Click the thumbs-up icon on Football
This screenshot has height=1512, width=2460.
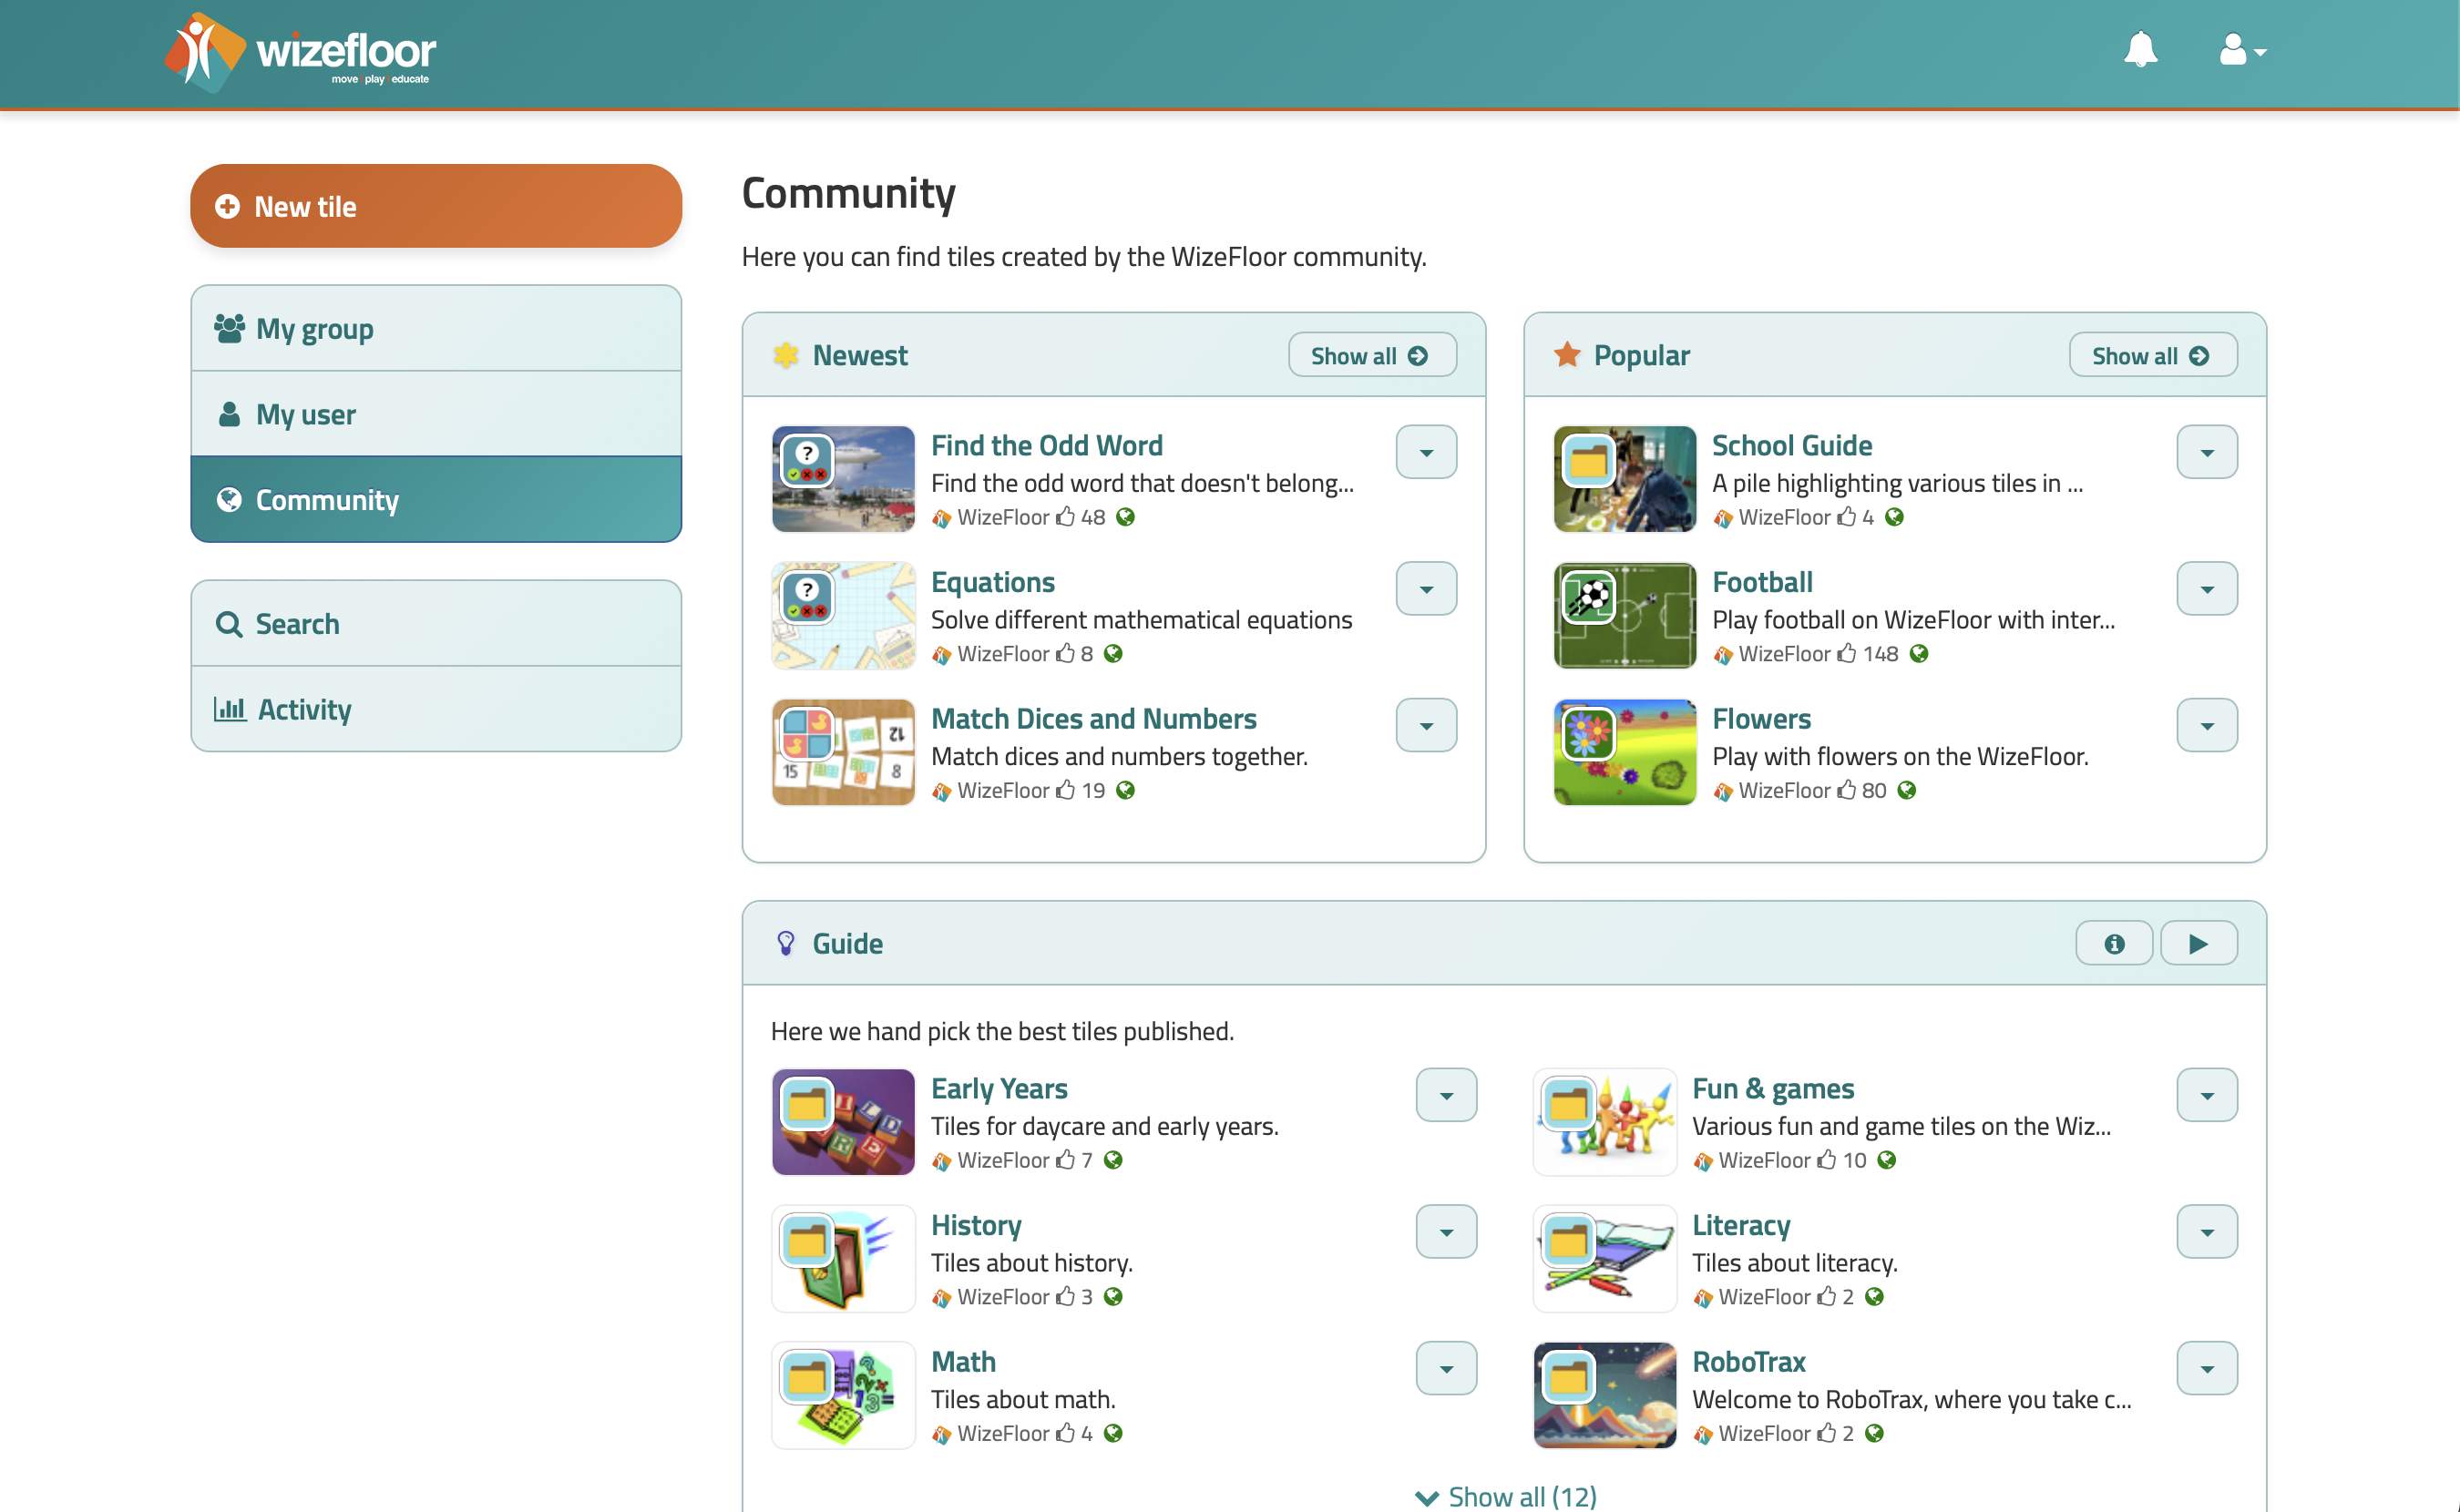[x=1846, y=654]
